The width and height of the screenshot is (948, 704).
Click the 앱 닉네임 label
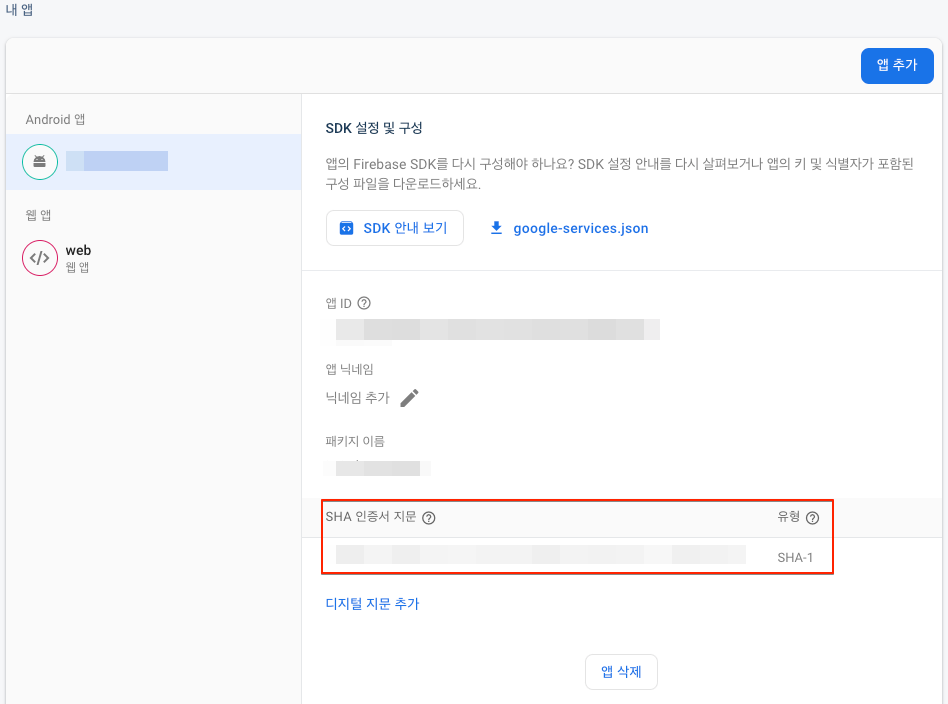pyautogui.click(x=349, y=369)
